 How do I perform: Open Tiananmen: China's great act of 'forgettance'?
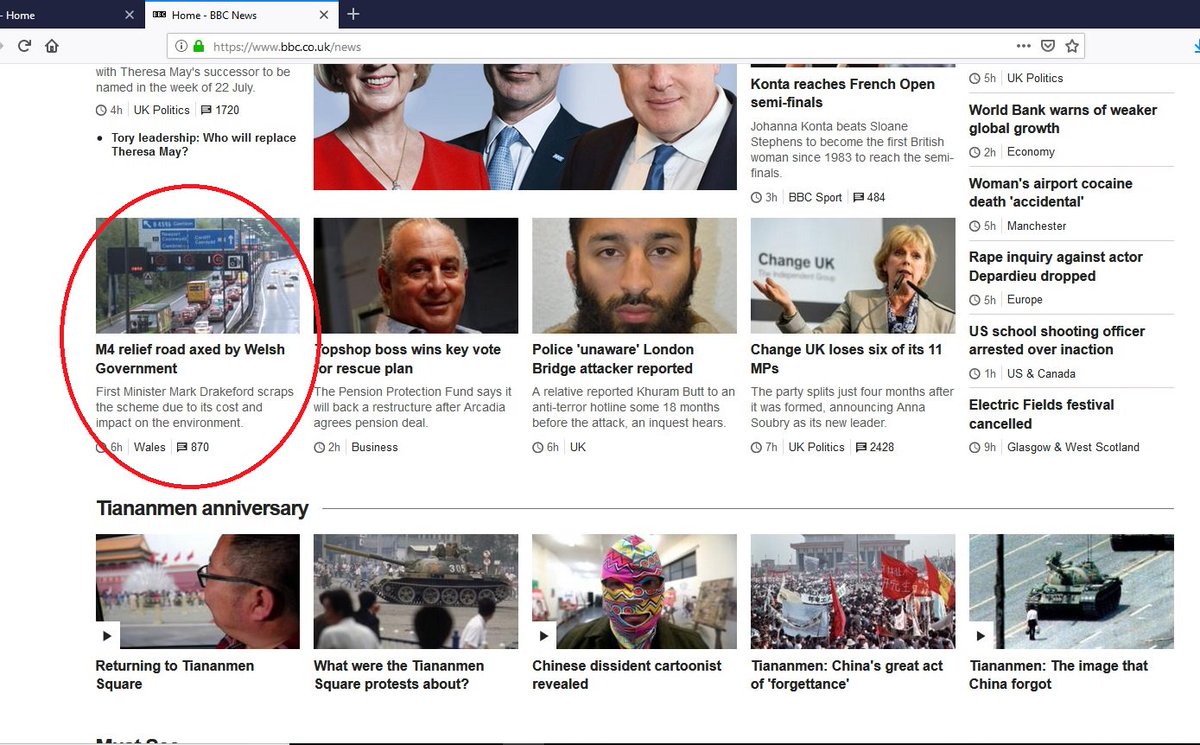[847, 675]
